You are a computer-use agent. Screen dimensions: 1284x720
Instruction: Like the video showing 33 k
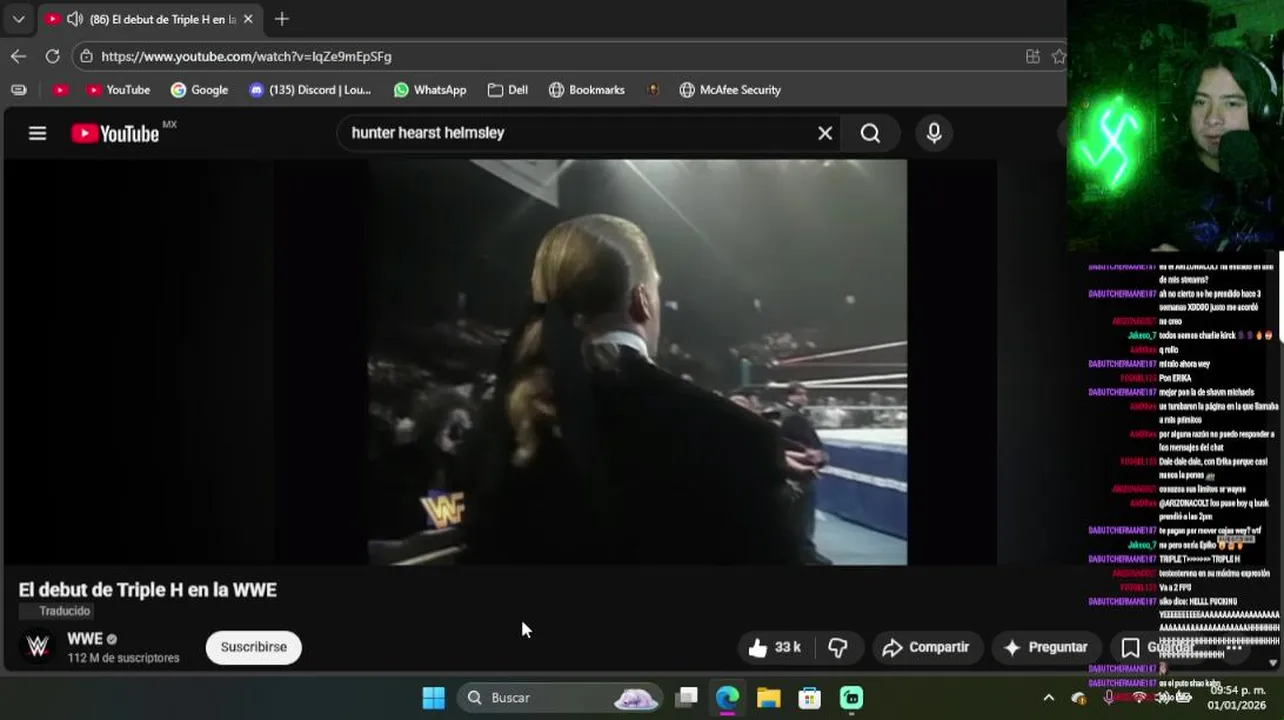tap(773, 647)
